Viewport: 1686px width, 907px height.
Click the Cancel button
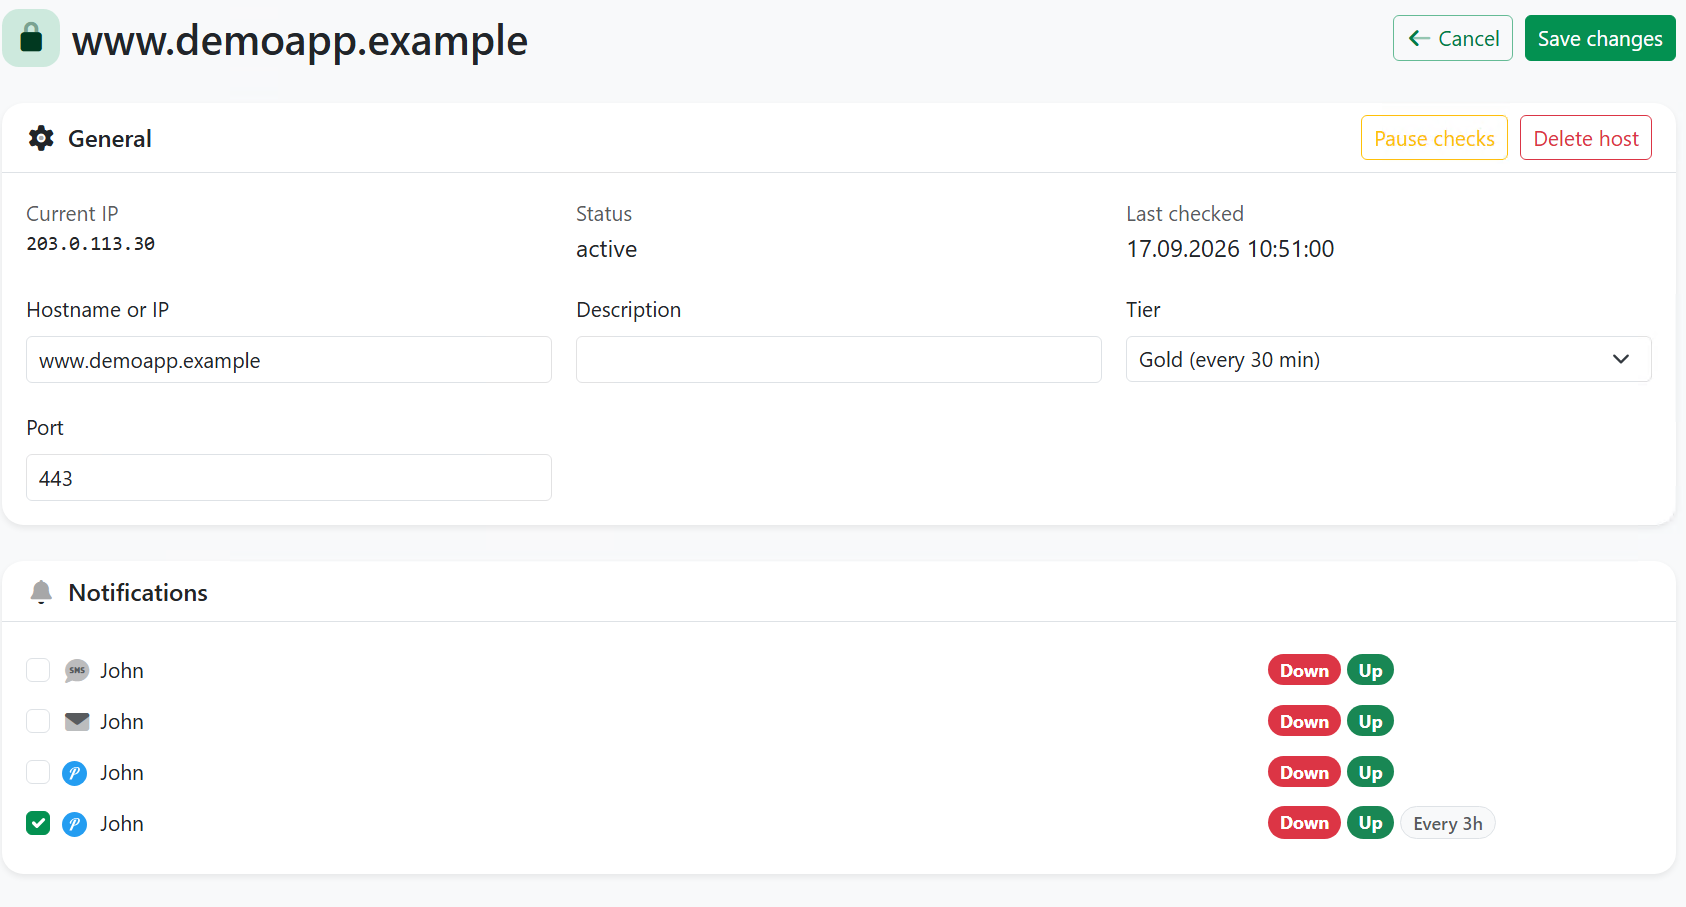1452,38
